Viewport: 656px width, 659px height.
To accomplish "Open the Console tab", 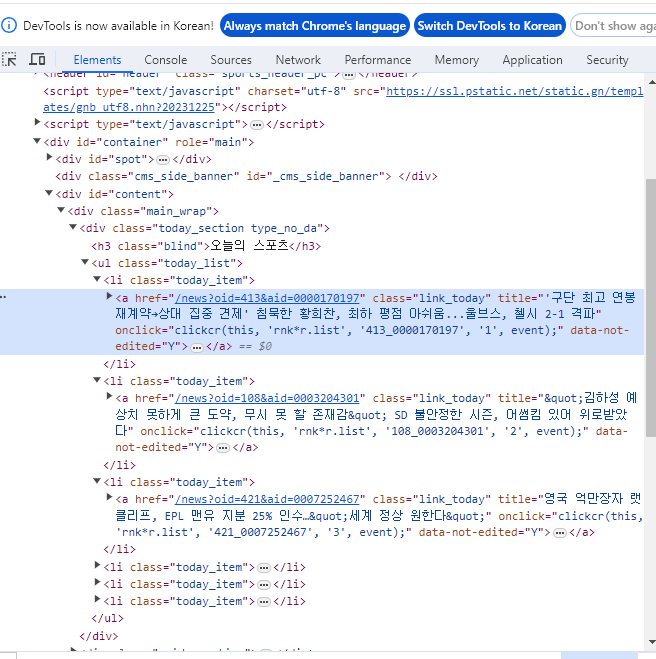I will click(x=166, y=60).
